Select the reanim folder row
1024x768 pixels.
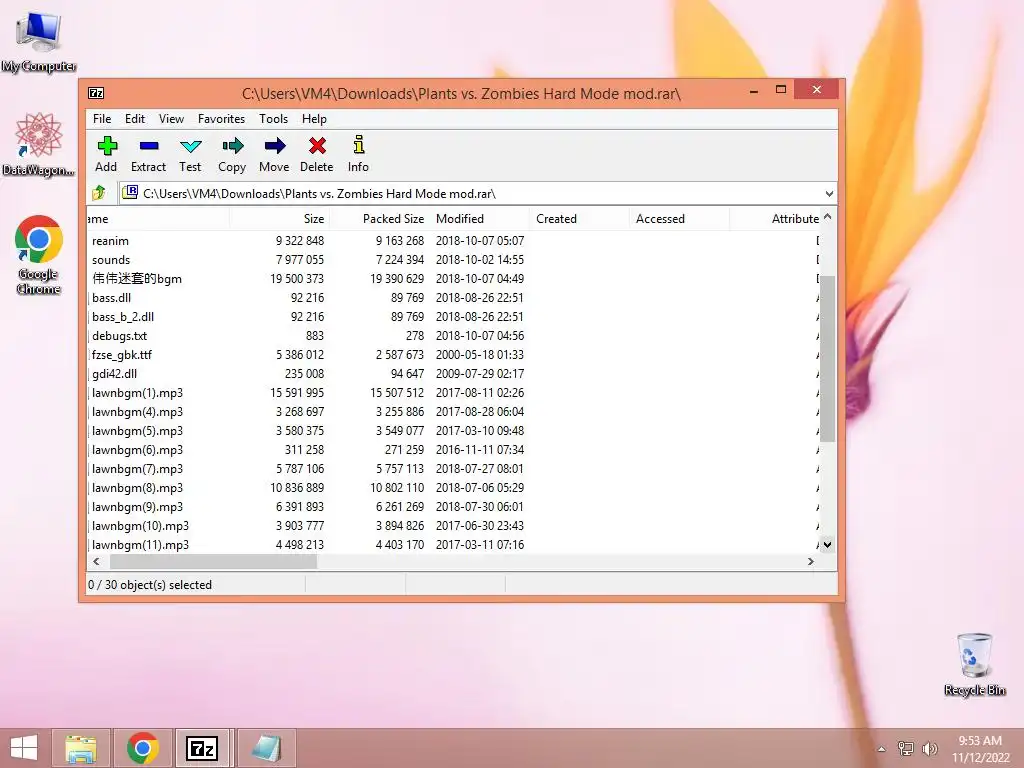[453, 241]
